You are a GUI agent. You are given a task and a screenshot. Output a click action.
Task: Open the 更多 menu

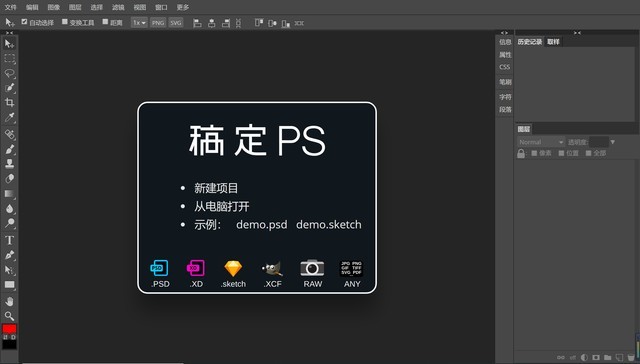183,7
